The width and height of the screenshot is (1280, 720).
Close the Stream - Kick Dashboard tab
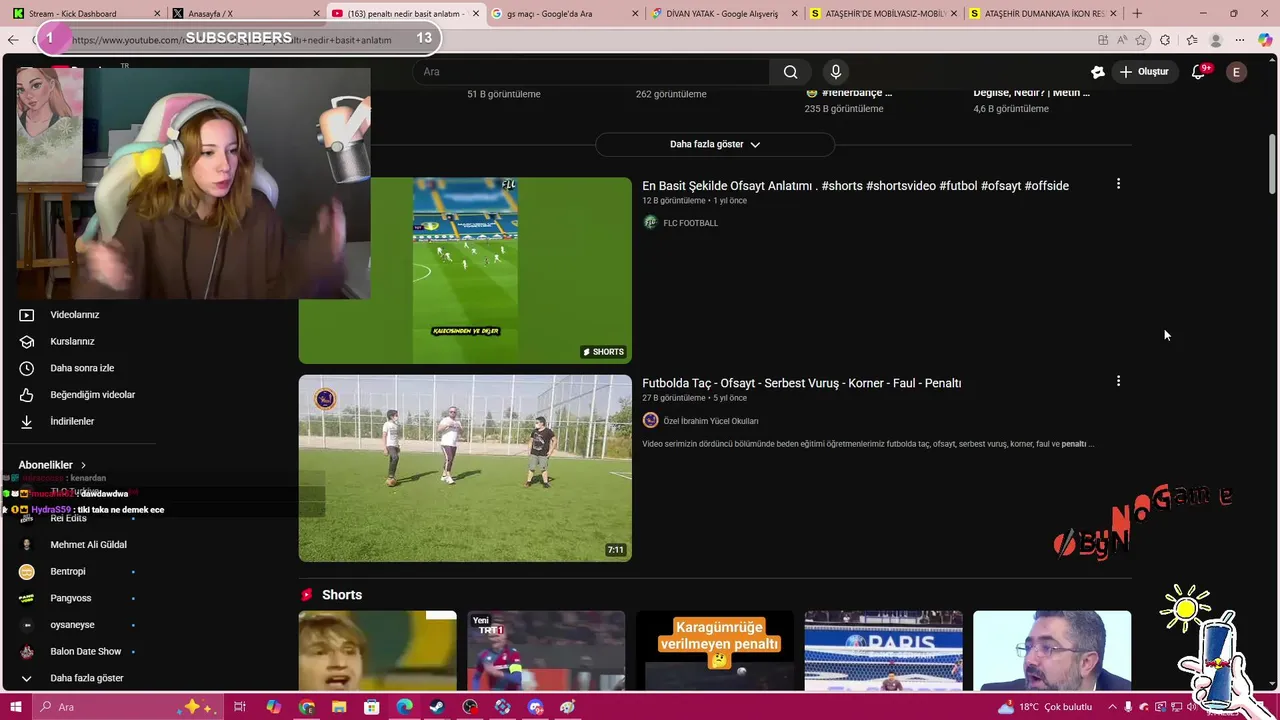[157, 13]
